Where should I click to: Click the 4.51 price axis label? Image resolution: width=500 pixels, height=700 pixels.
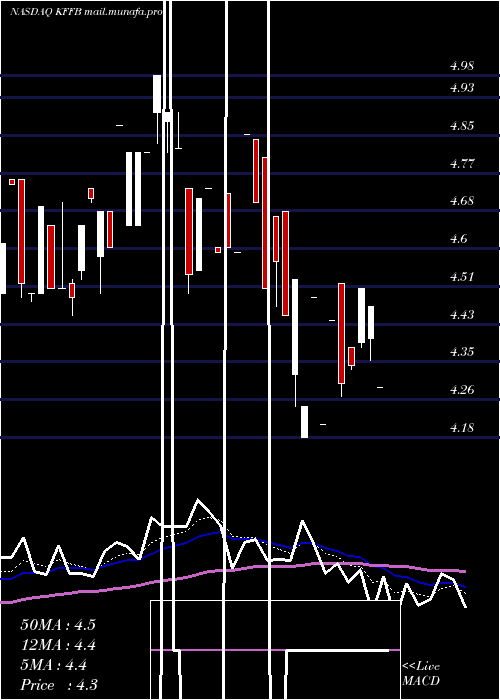[462, 277]
